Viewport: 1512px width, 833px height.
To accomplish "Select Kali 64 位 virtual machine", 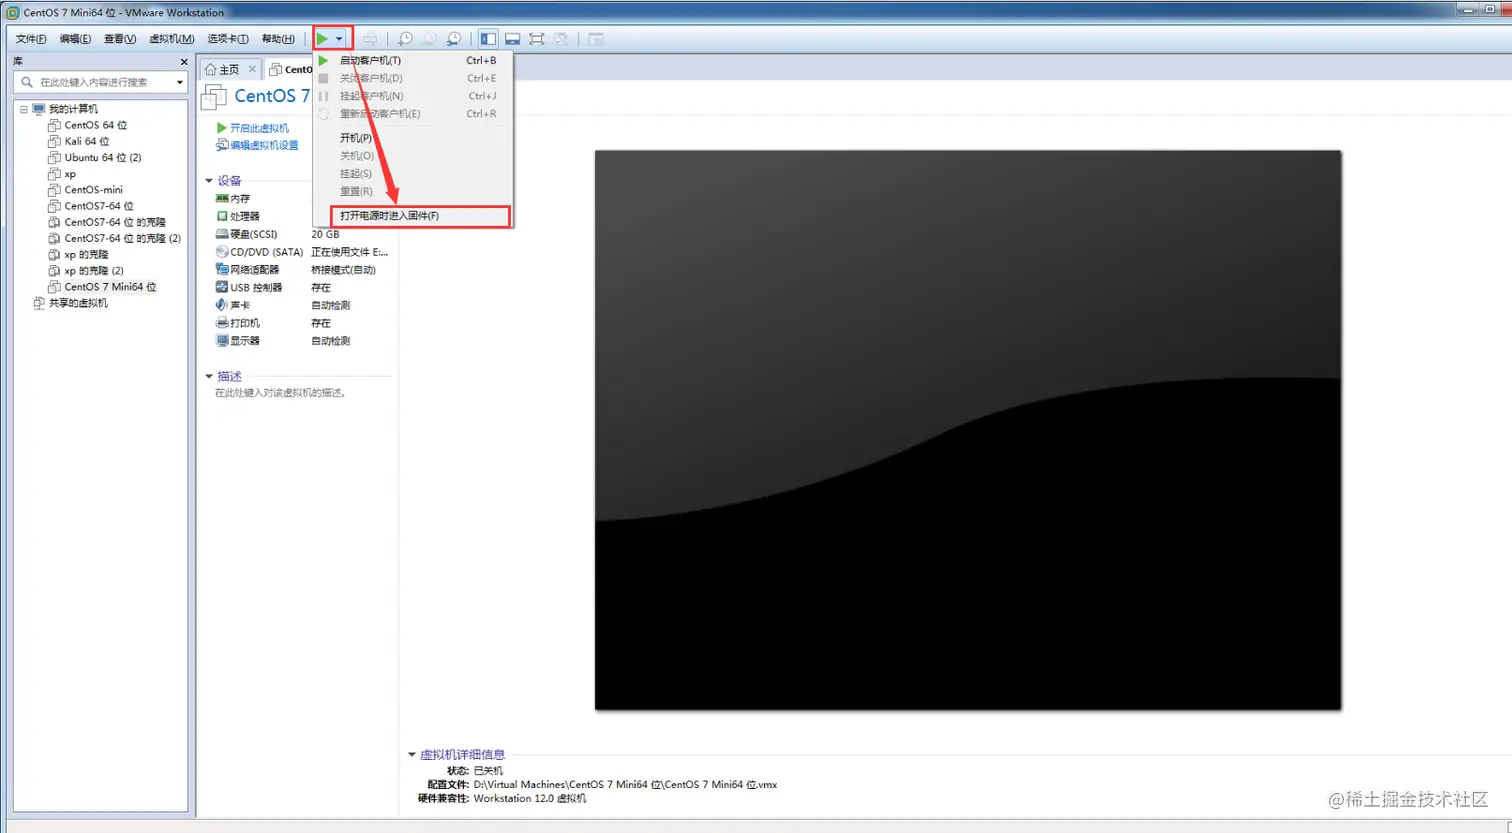I will (87, 141).
